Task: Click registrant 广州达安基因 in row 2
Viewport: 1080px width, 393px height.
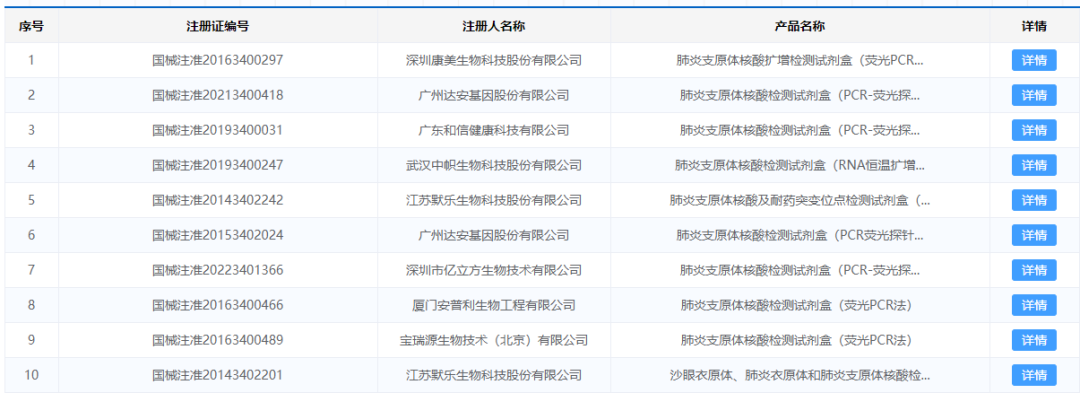Action: [494, 95]
